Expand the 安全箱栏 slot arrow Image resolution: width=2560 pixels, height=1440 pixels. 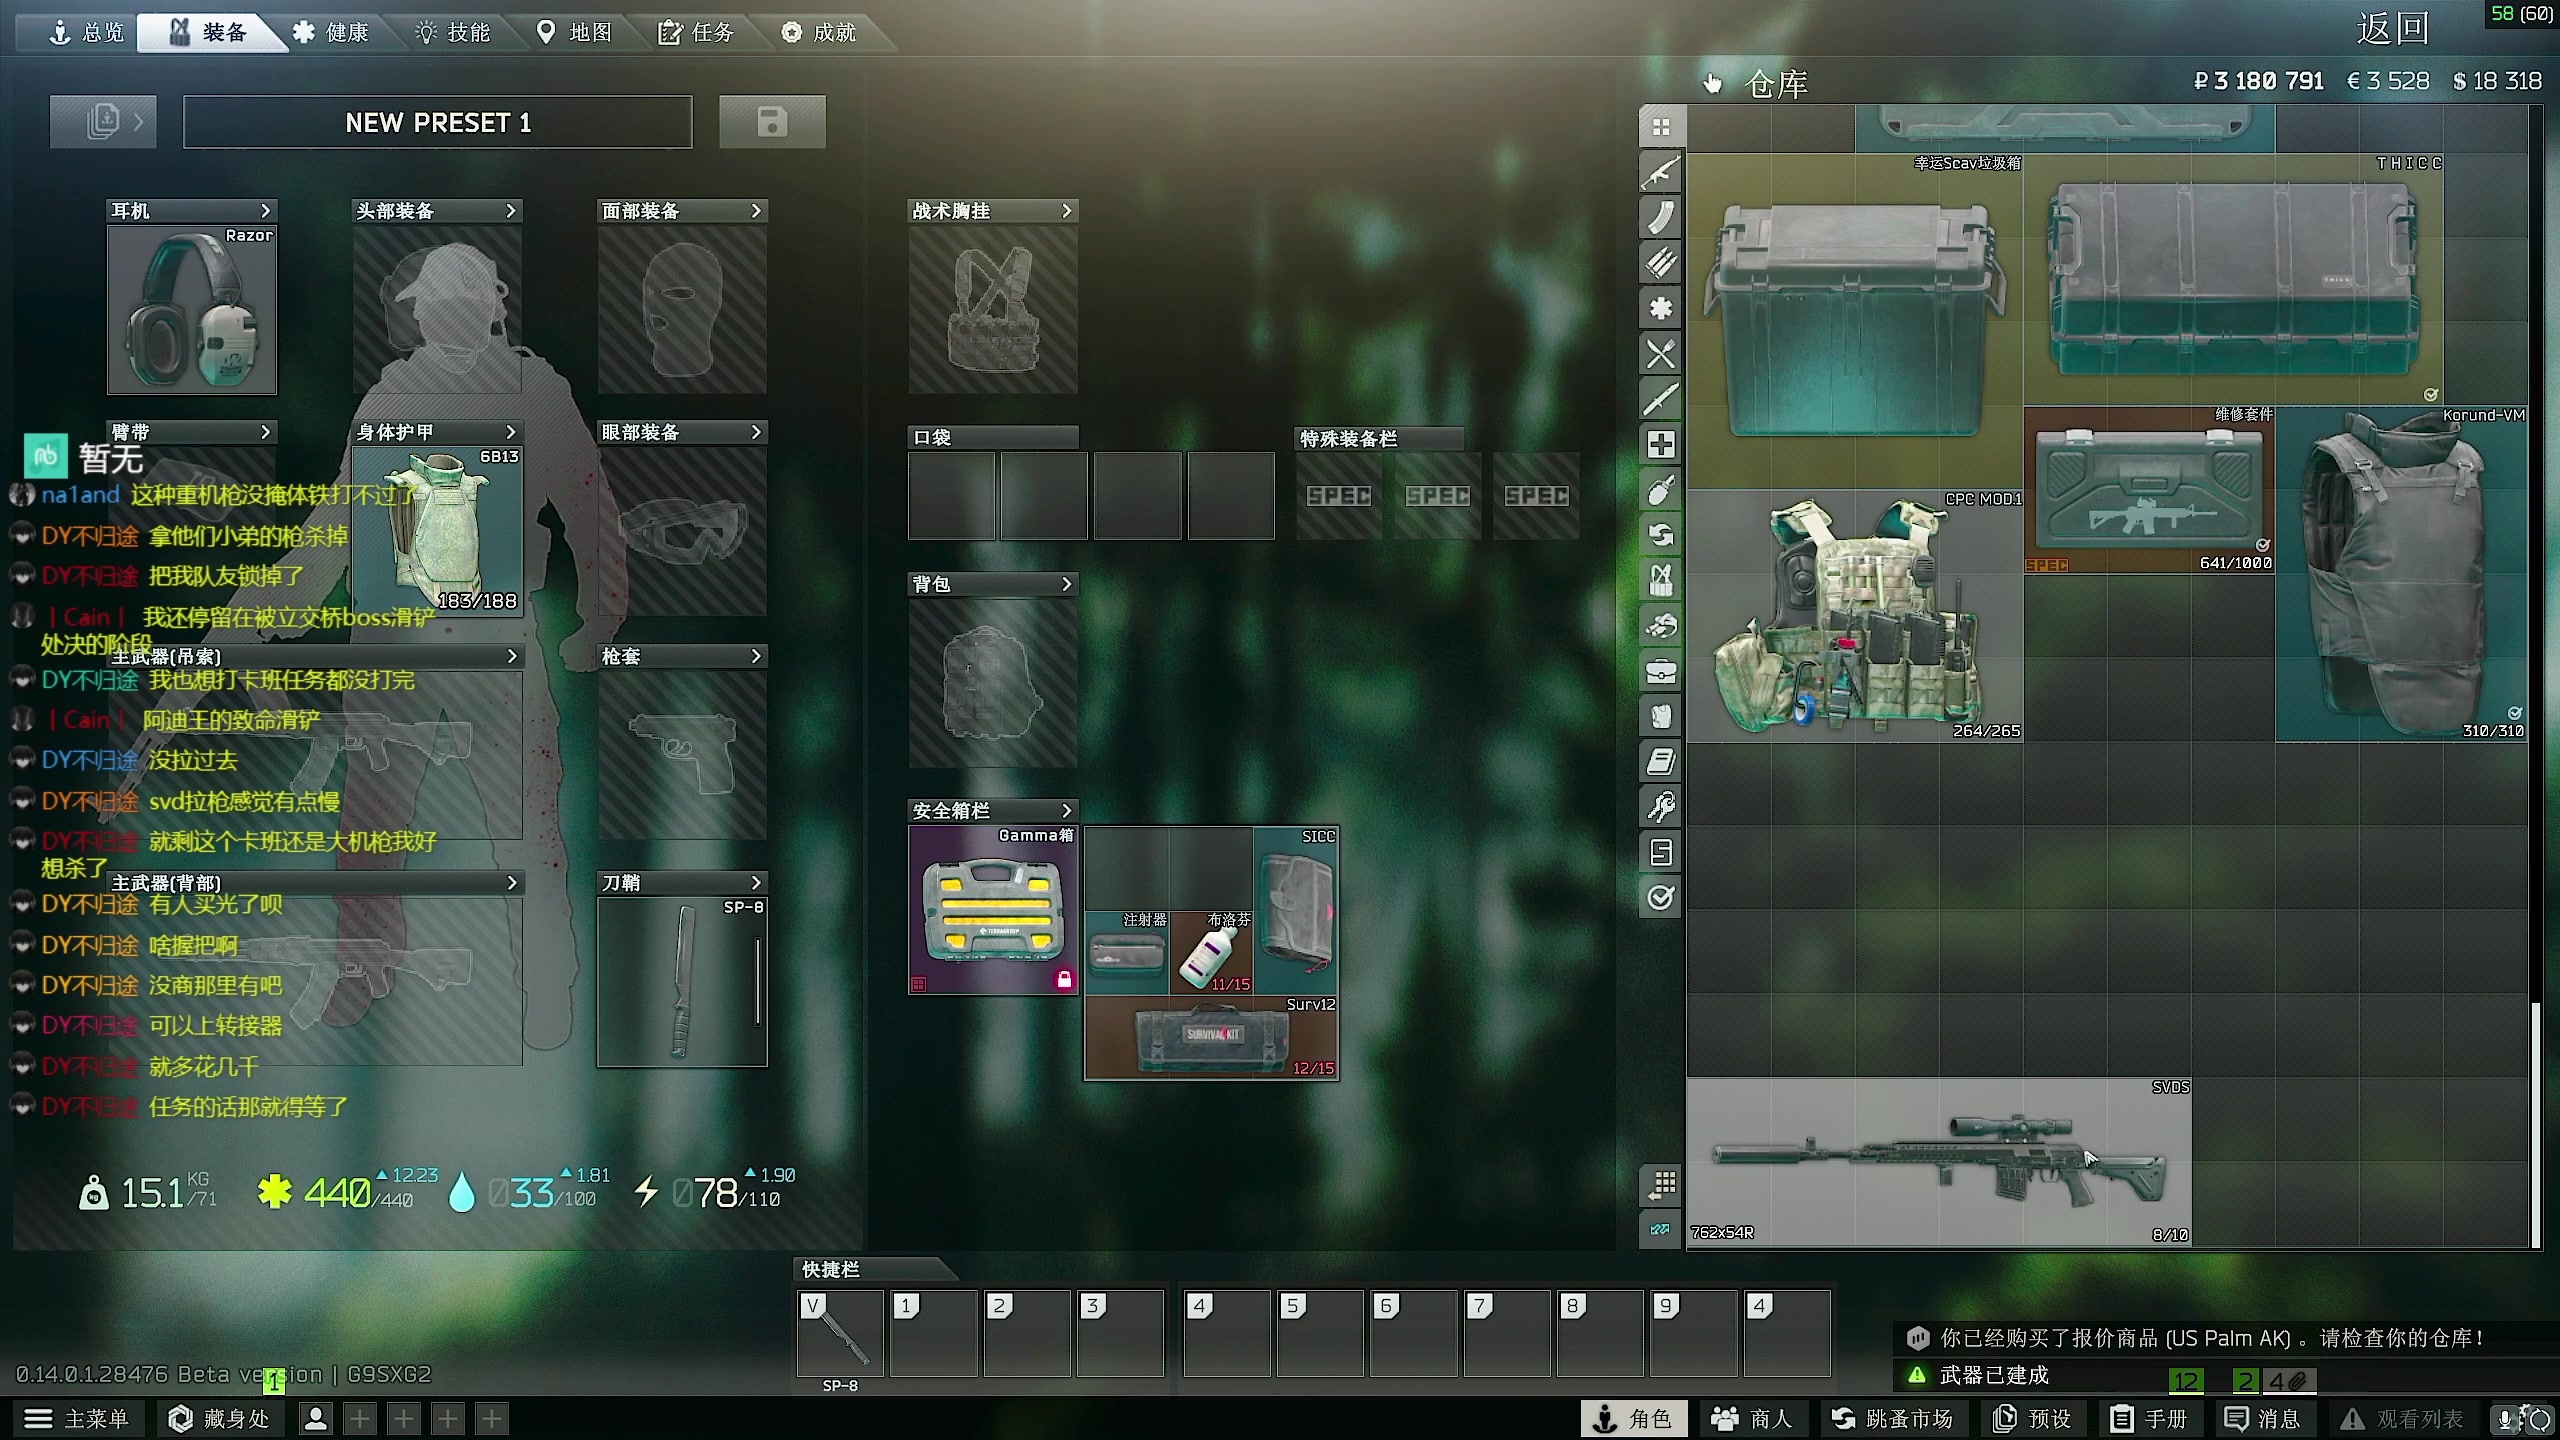(1066, 811)
